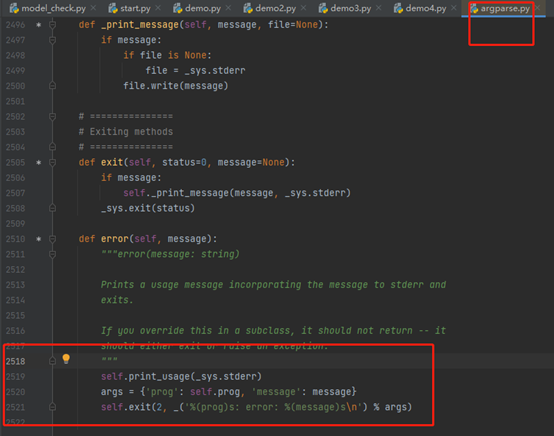Open the argparse.py tab

pyautogui.click(x=505, y=8)
